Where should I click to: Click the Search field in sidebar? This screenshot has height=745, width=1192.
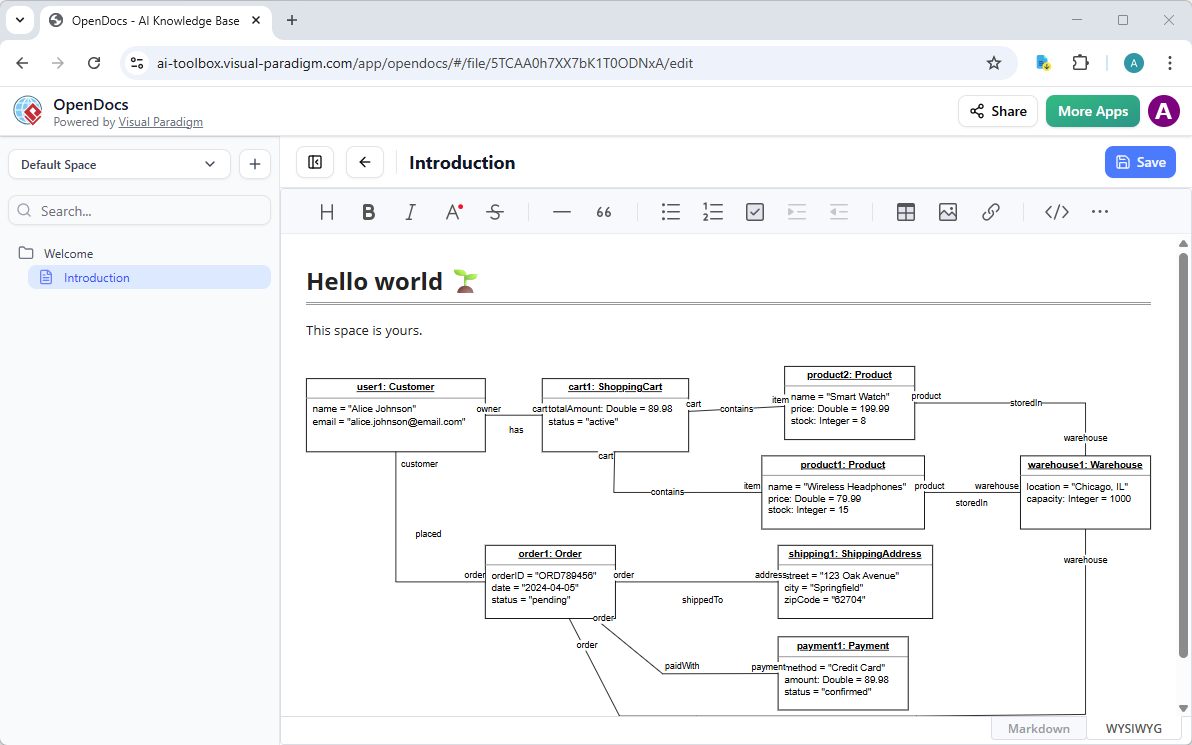click(139, 210)
